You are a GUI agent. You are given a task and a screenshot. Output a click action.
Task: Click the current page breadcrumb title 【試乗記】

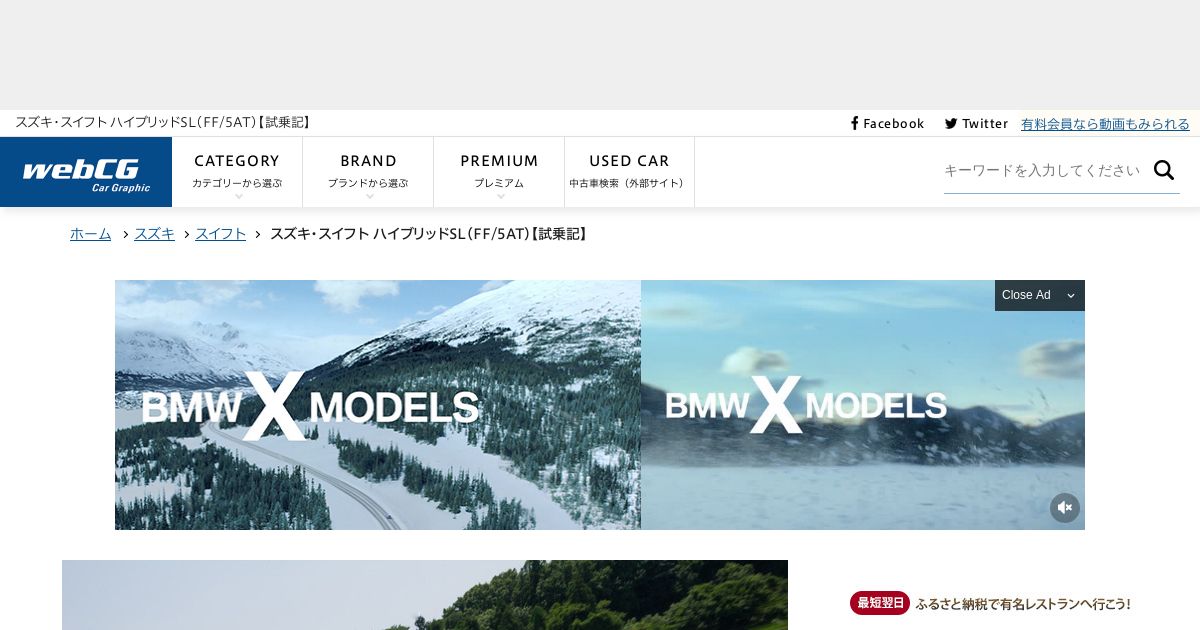(430, 234)
